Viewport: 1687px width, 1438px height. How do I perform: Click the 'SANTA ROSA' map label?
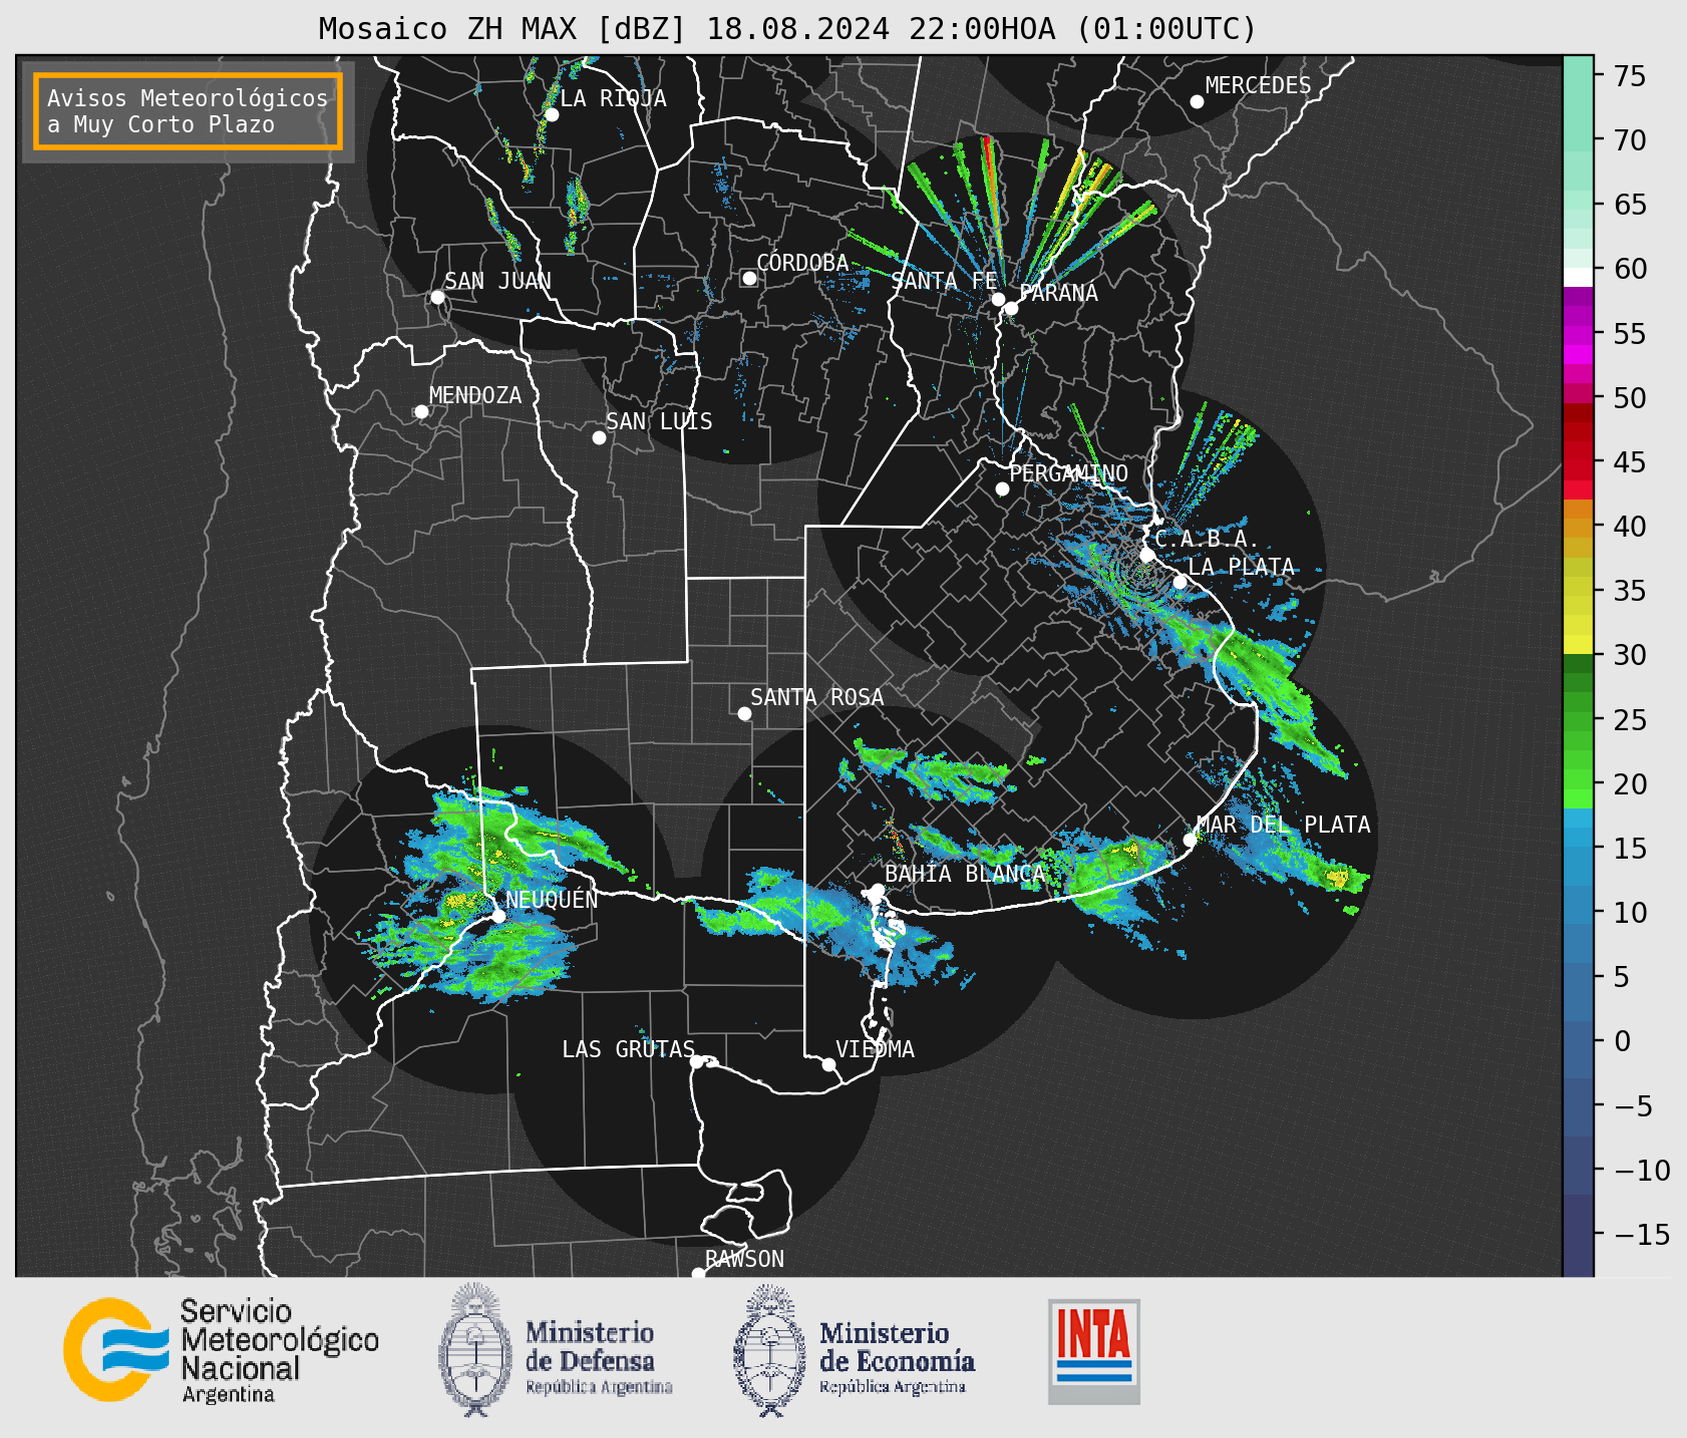pyautogui.click(x=817, y=697)
